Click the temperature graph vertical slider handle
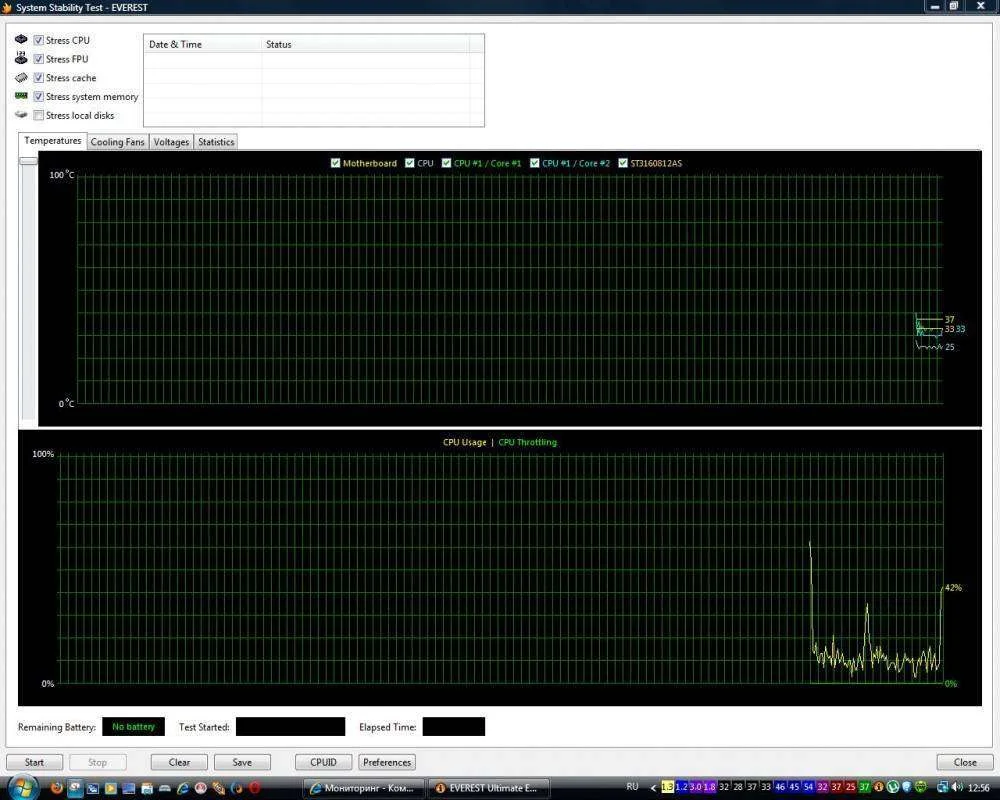Image resolution: width=1000 pixels, height=800 pixels. [28, 161]
